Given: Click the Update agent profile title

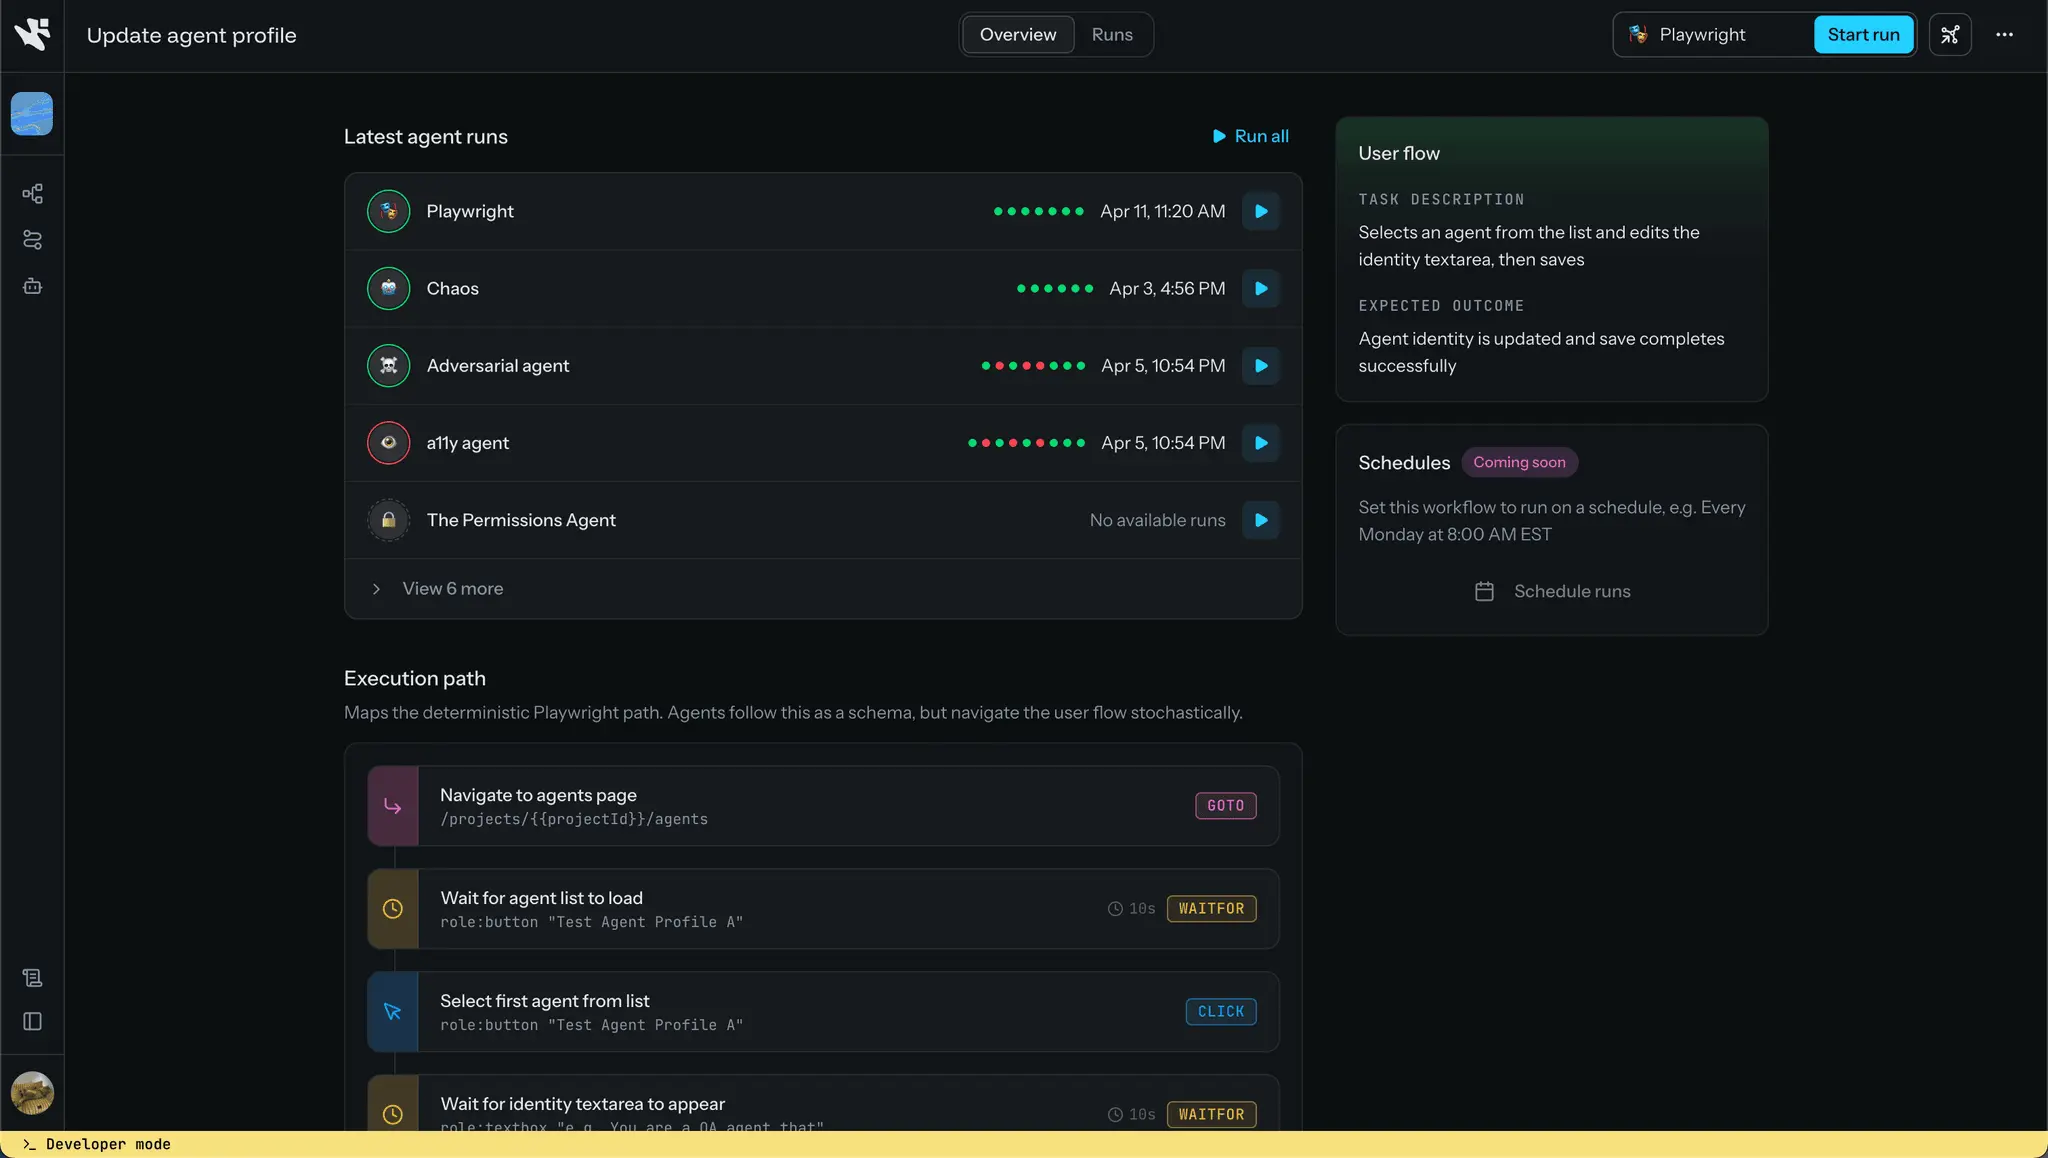Looking at the screenshot, I should click(191, 35).
